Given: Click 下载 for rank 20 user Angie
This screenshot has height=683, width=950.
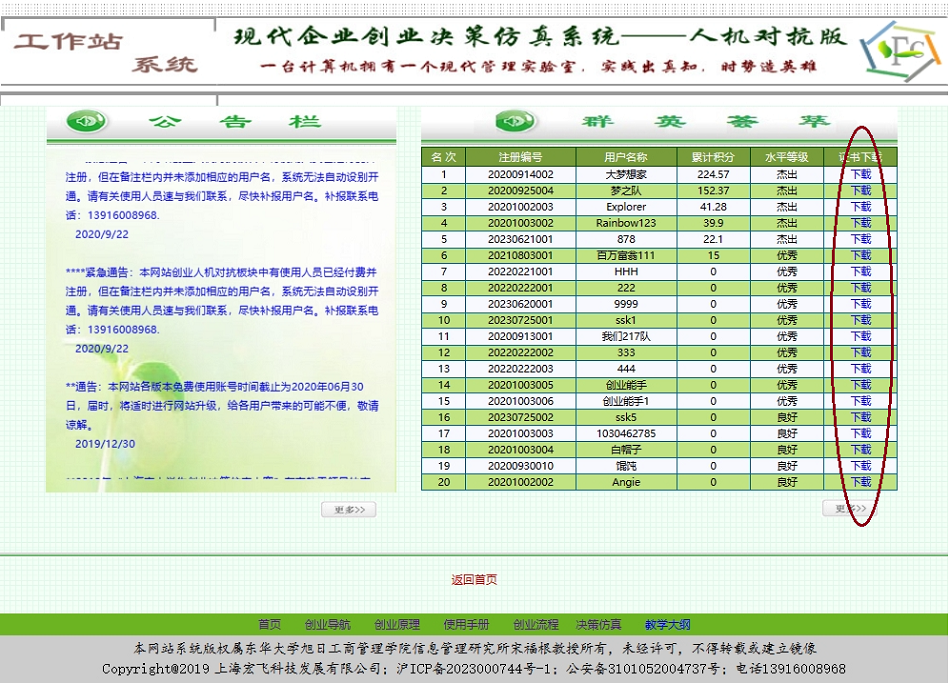Looking at the screenshot, I should click(x=860, y=482).
